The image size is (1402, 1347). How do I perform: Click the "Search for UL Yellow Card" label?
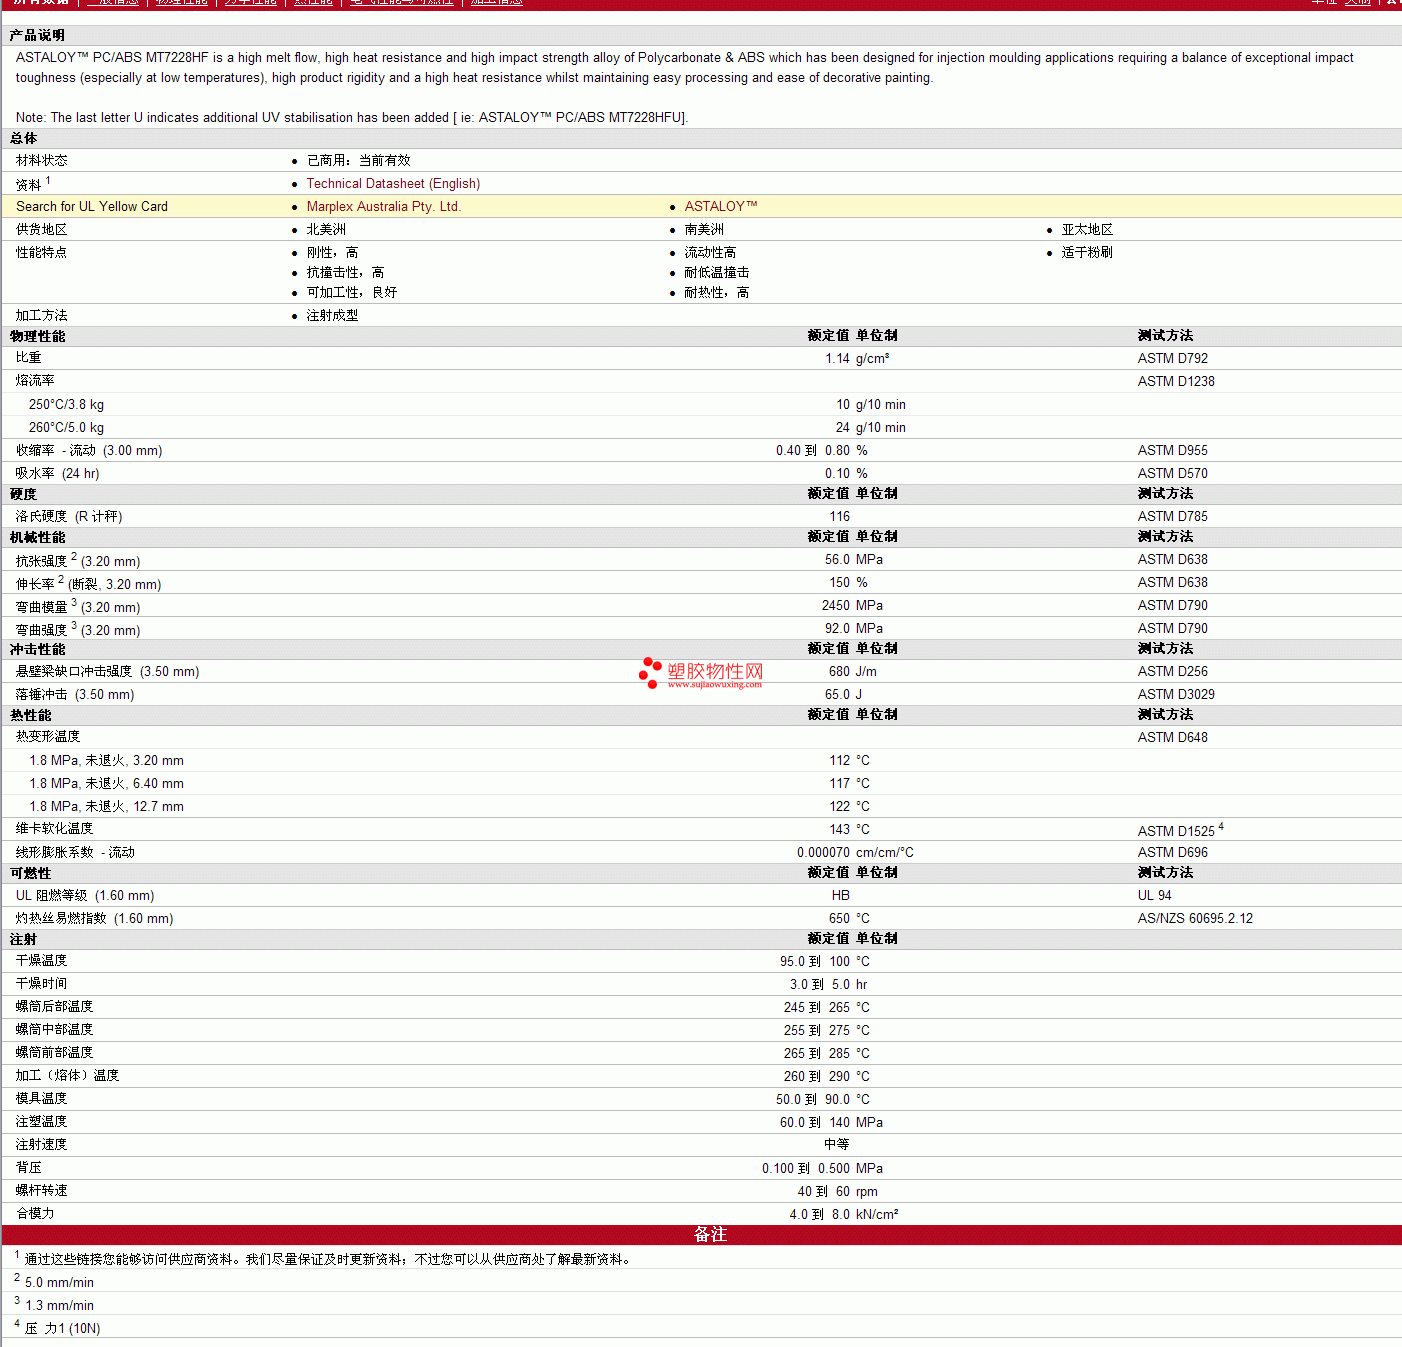click(92, 207)
